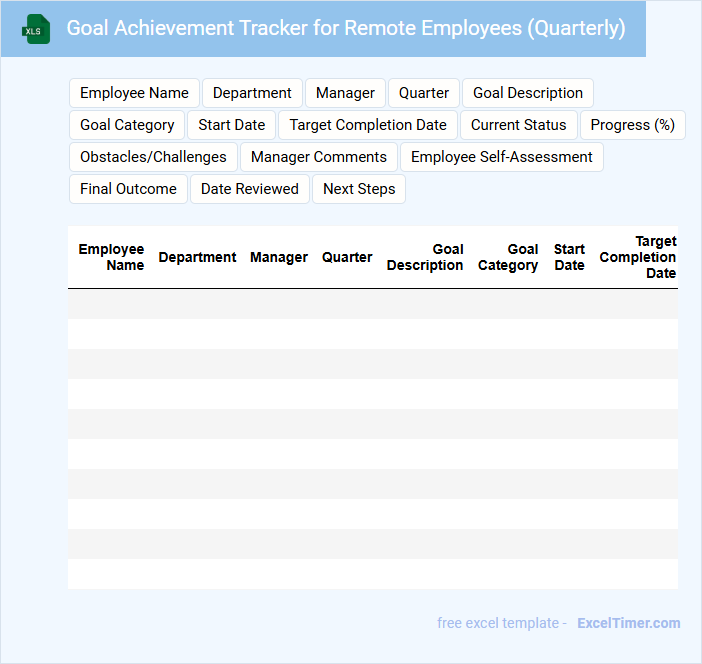Select the Obstacles/Challenges tag
The image size is (702, 664).
click(x=153, y=157)
